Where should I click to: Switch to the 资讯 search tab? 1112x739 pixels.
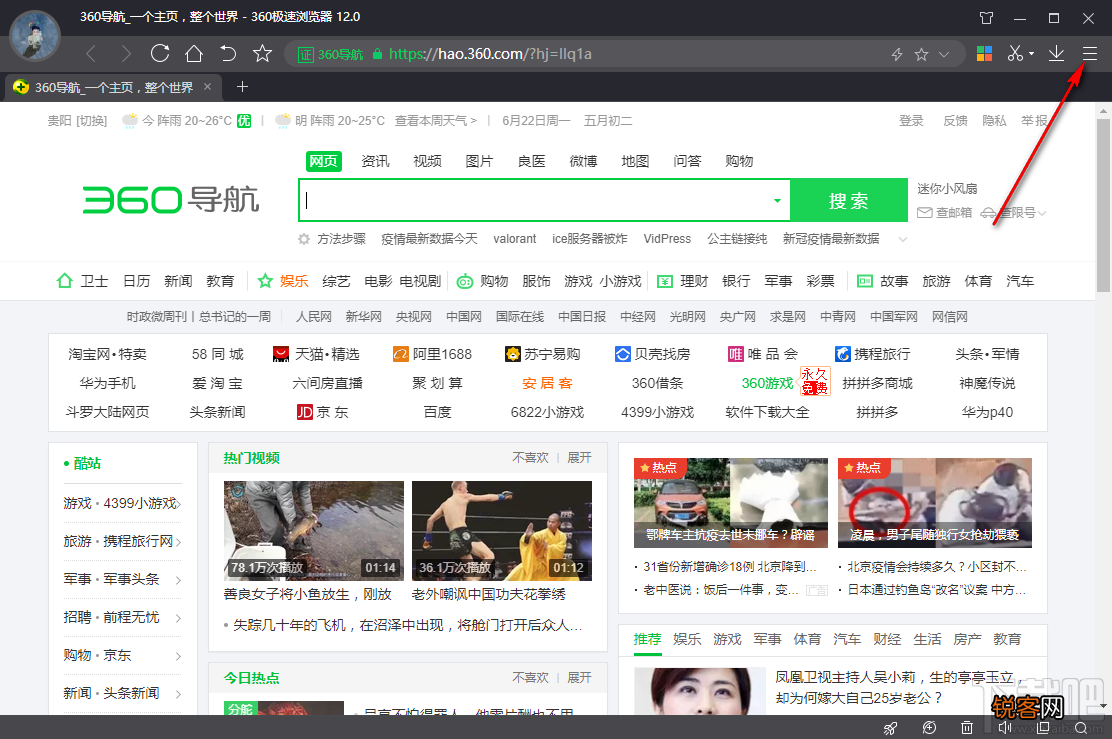pyautogui.click(x=375, y=160)
